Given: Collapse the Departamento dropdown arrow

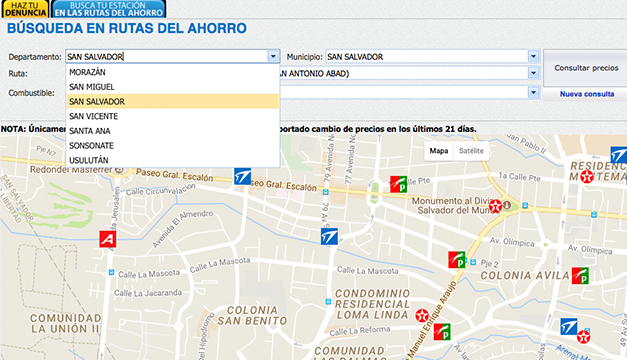Looking at the screenshot, I should coord(273,56).
